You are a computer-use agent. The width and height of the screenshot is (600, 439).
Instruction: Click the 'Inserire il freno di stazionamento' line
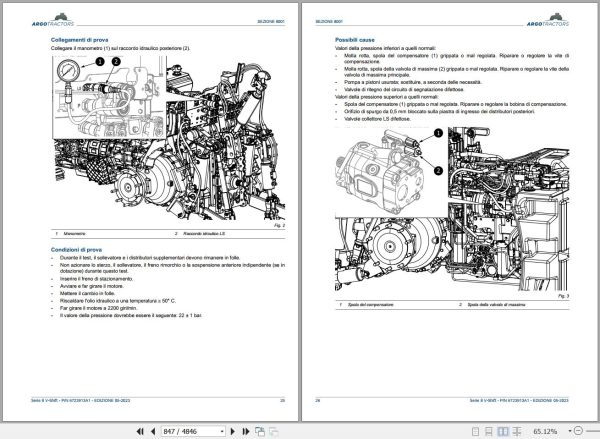click(x=96, y=279)
